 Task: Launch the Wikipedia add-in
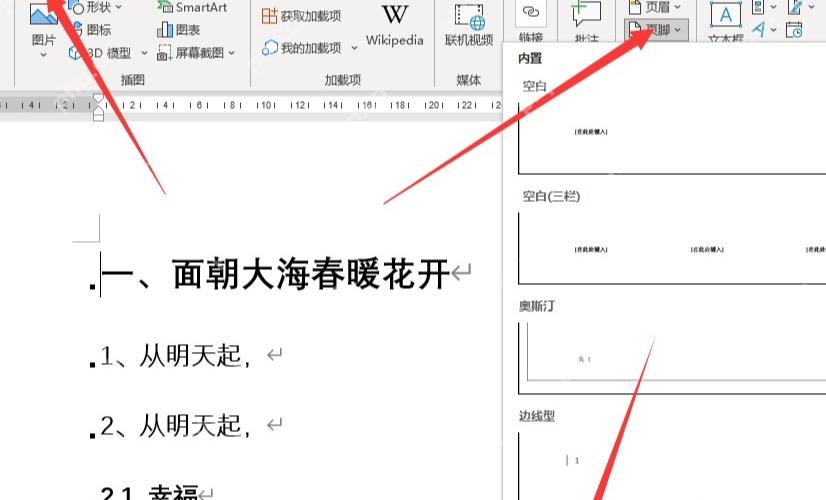pyautogui.click(x=395, y=24)
